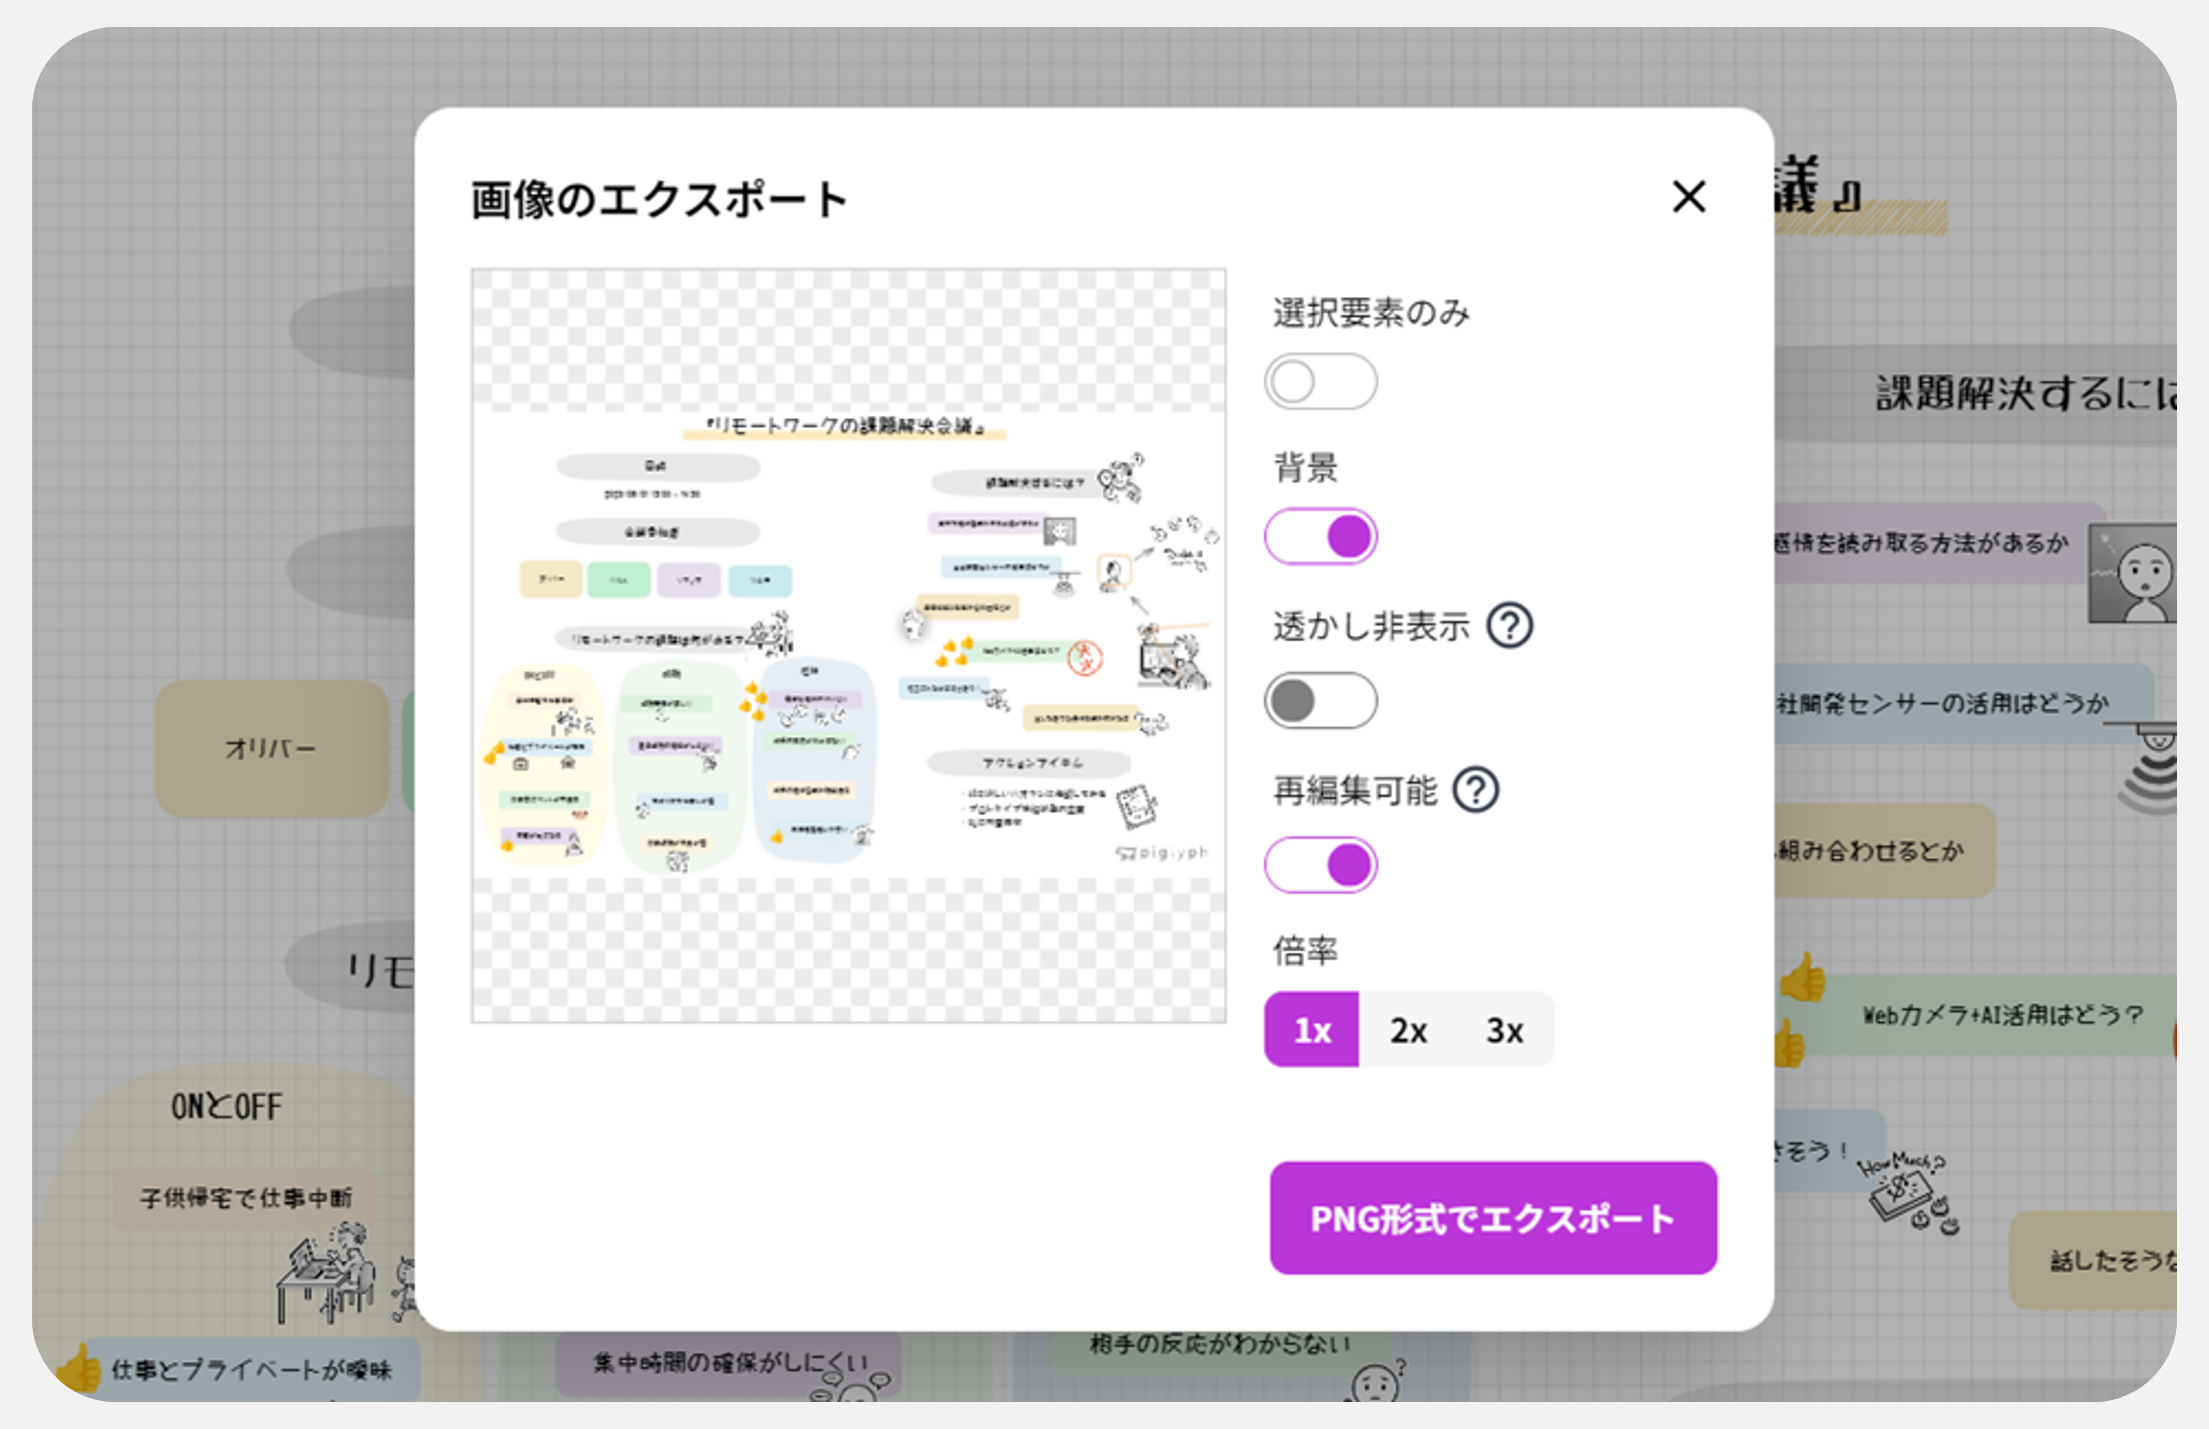Click the 子供帰宅で仕事中断 note

[x=245, y=1197]
